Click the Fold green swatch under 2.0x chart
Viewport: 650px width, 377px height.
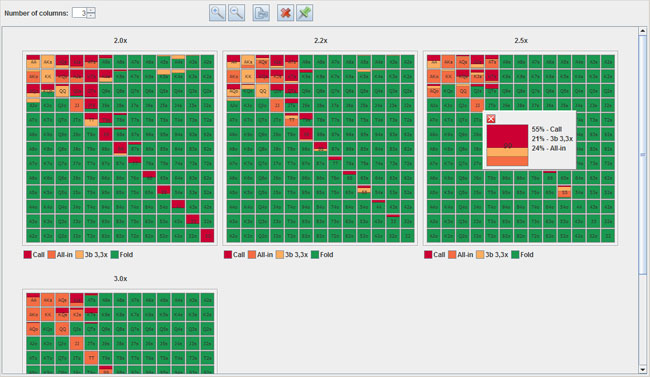coord(114,255)
